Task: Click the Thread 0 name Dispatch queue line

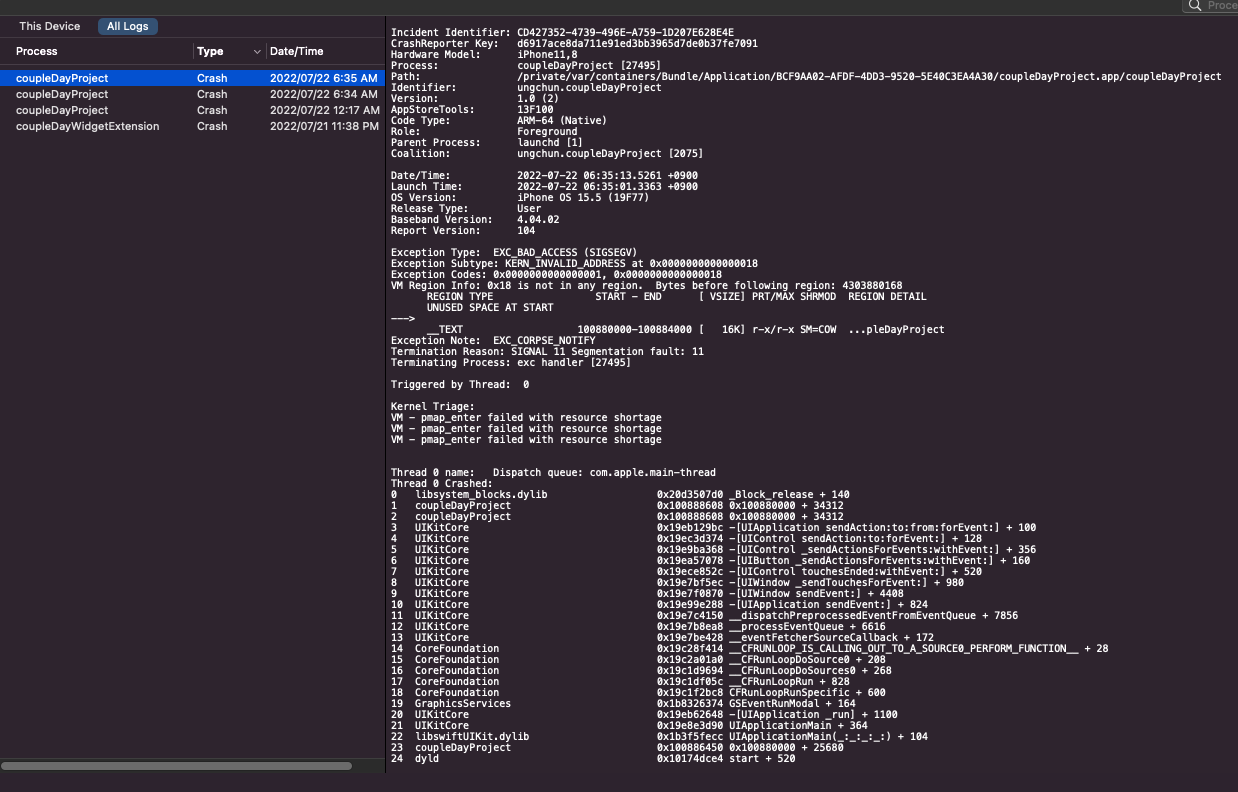Action: (553, 473)
